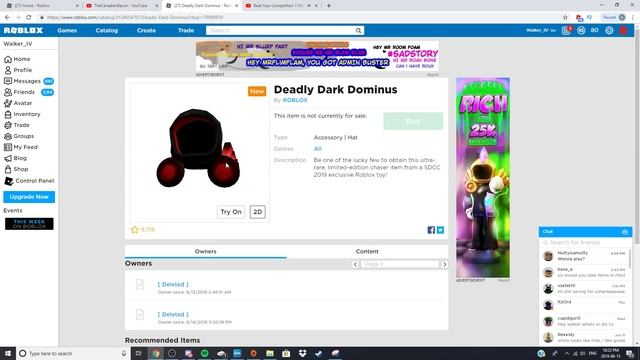This screenshot has height=360, width=640.
Task: Open Windows Start menu
Action: 8,353
